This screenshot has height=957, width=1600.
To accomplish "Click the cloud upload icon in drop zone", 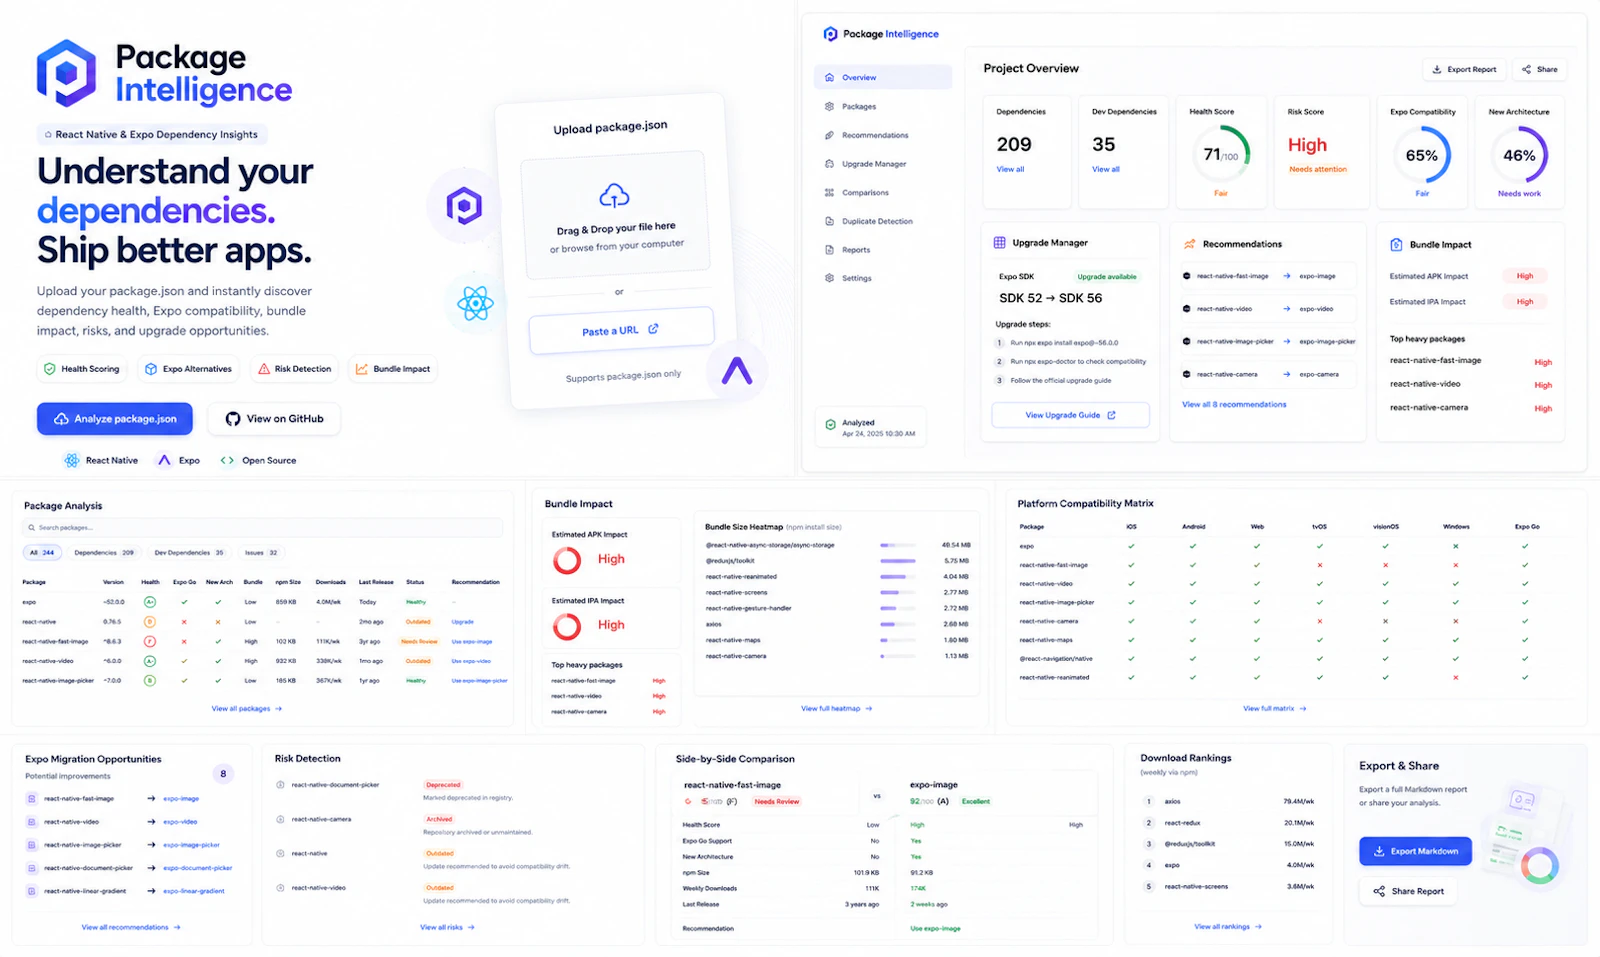I will coord(614,195).
